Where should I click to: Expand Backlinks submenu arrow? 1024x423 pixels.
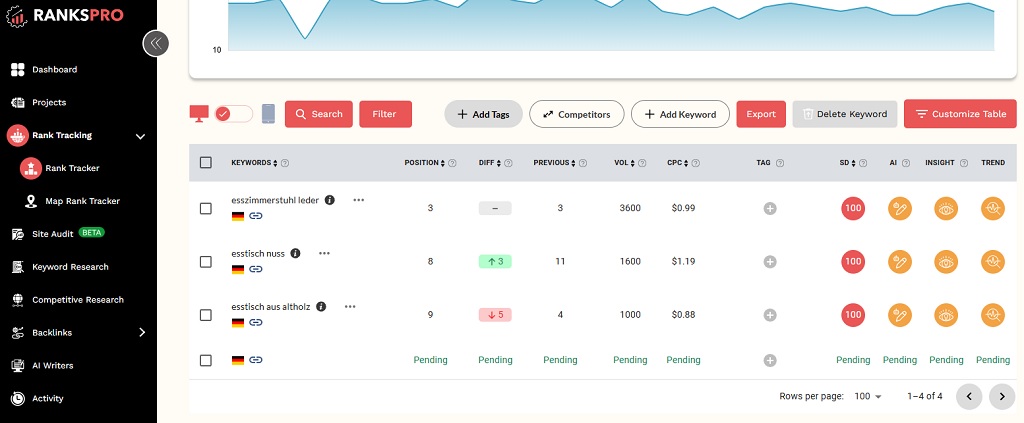tap(142, 333)
